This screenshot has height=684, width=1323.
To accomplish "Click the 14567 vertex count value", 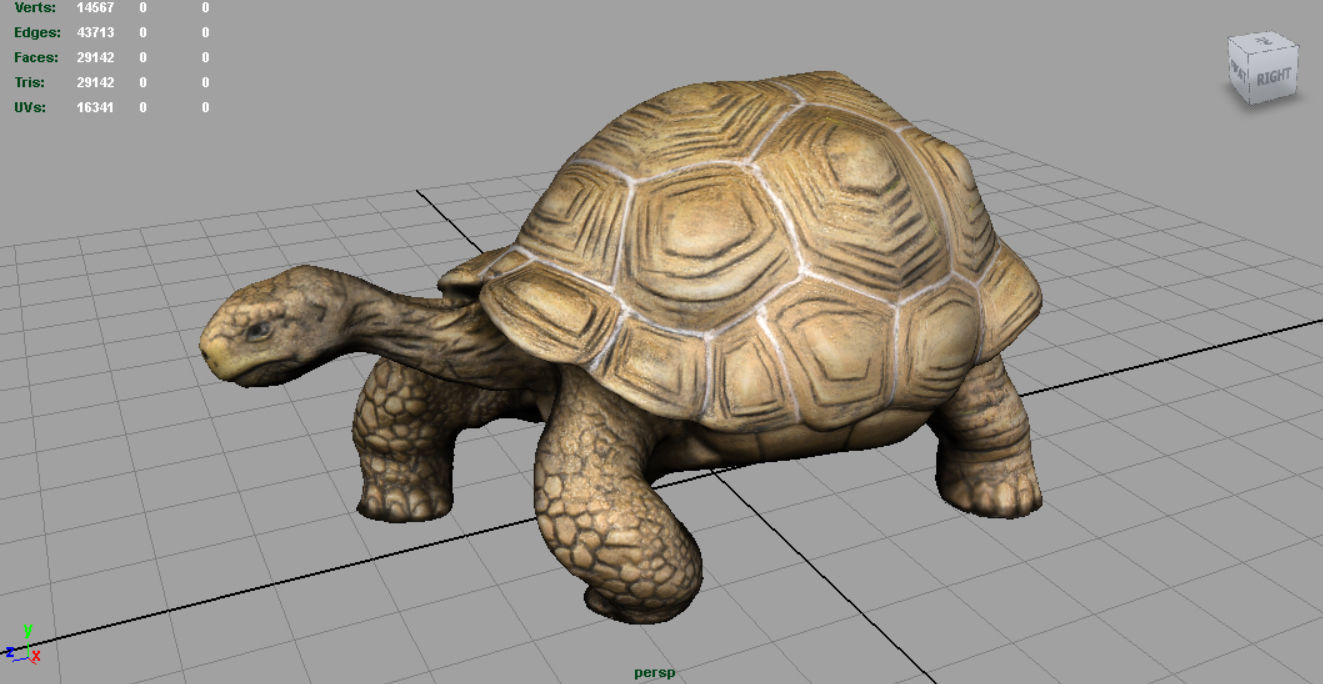I will pos(94,7).
